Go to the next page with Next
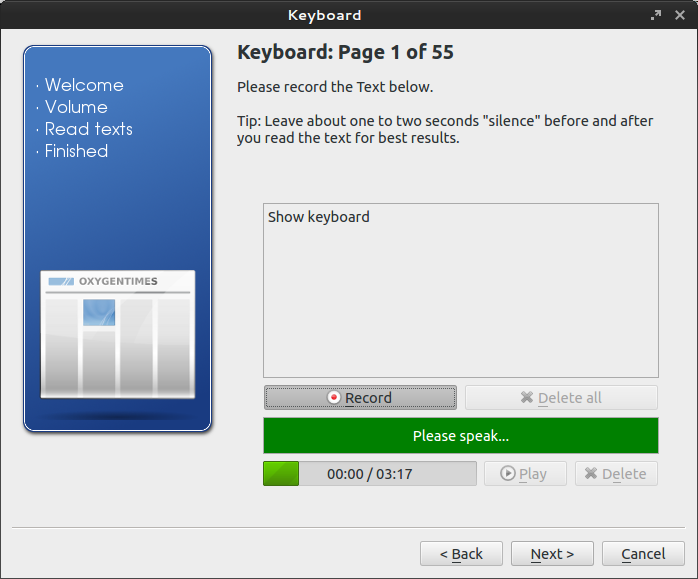 (552, 554)
